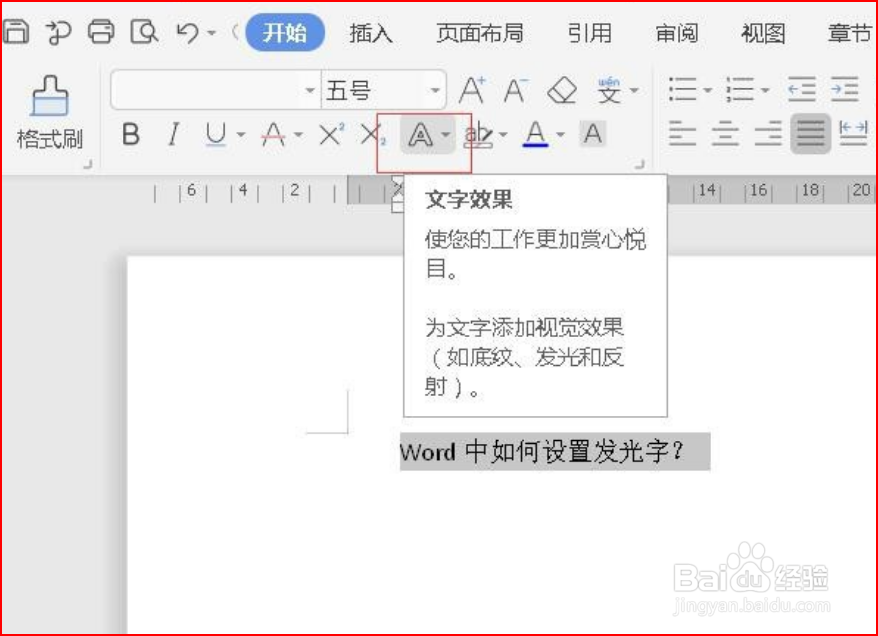Select the 开始 ribbon tab

click(285, 32)
